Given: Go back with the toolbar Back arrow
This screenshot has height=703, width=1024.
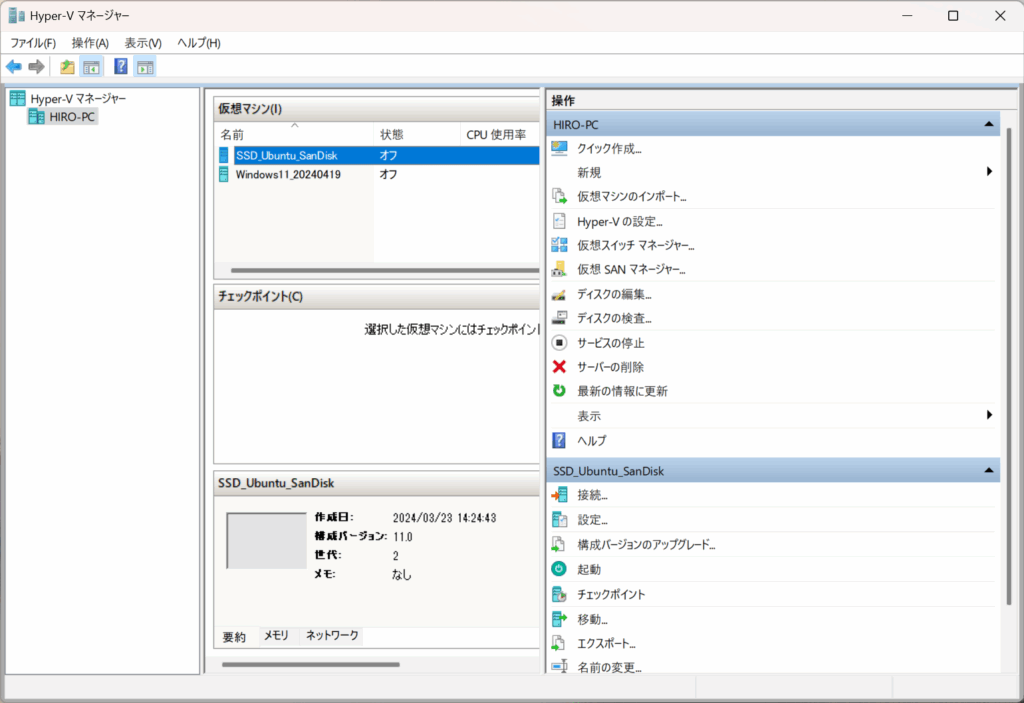Looking at the screenshot, I should 14,67.
